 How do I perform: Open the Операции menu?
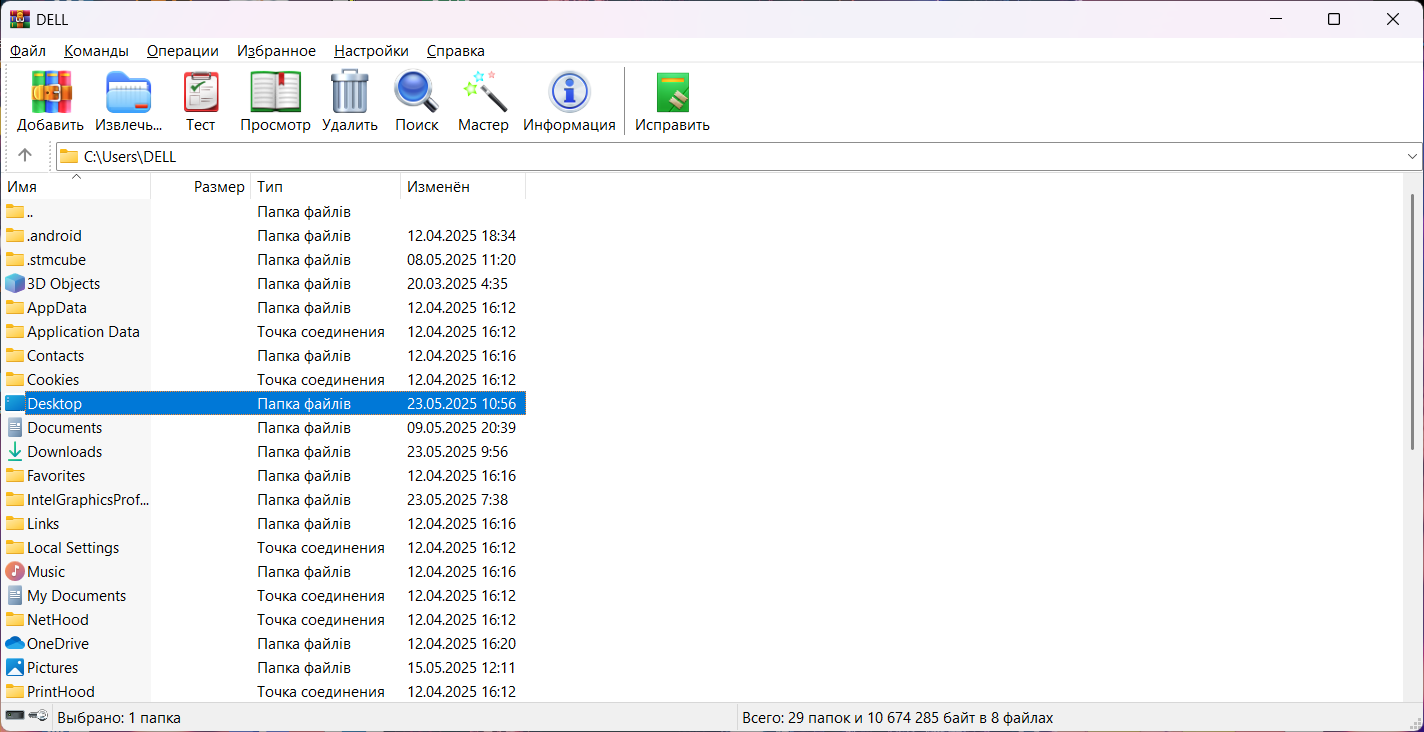[182, 51]
